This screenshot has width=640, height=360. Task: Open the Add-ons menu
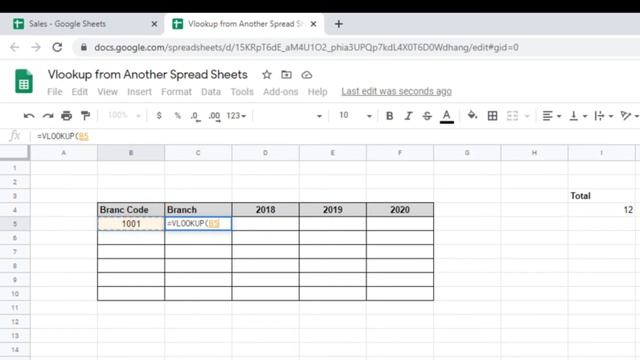pyautogui.click(x=280, y=92)
